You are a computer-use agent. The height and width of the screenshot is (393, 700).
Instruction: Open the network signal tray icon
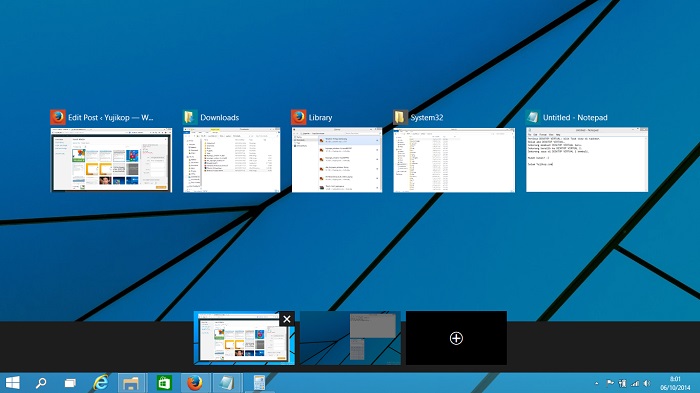[x=635, y=383]
